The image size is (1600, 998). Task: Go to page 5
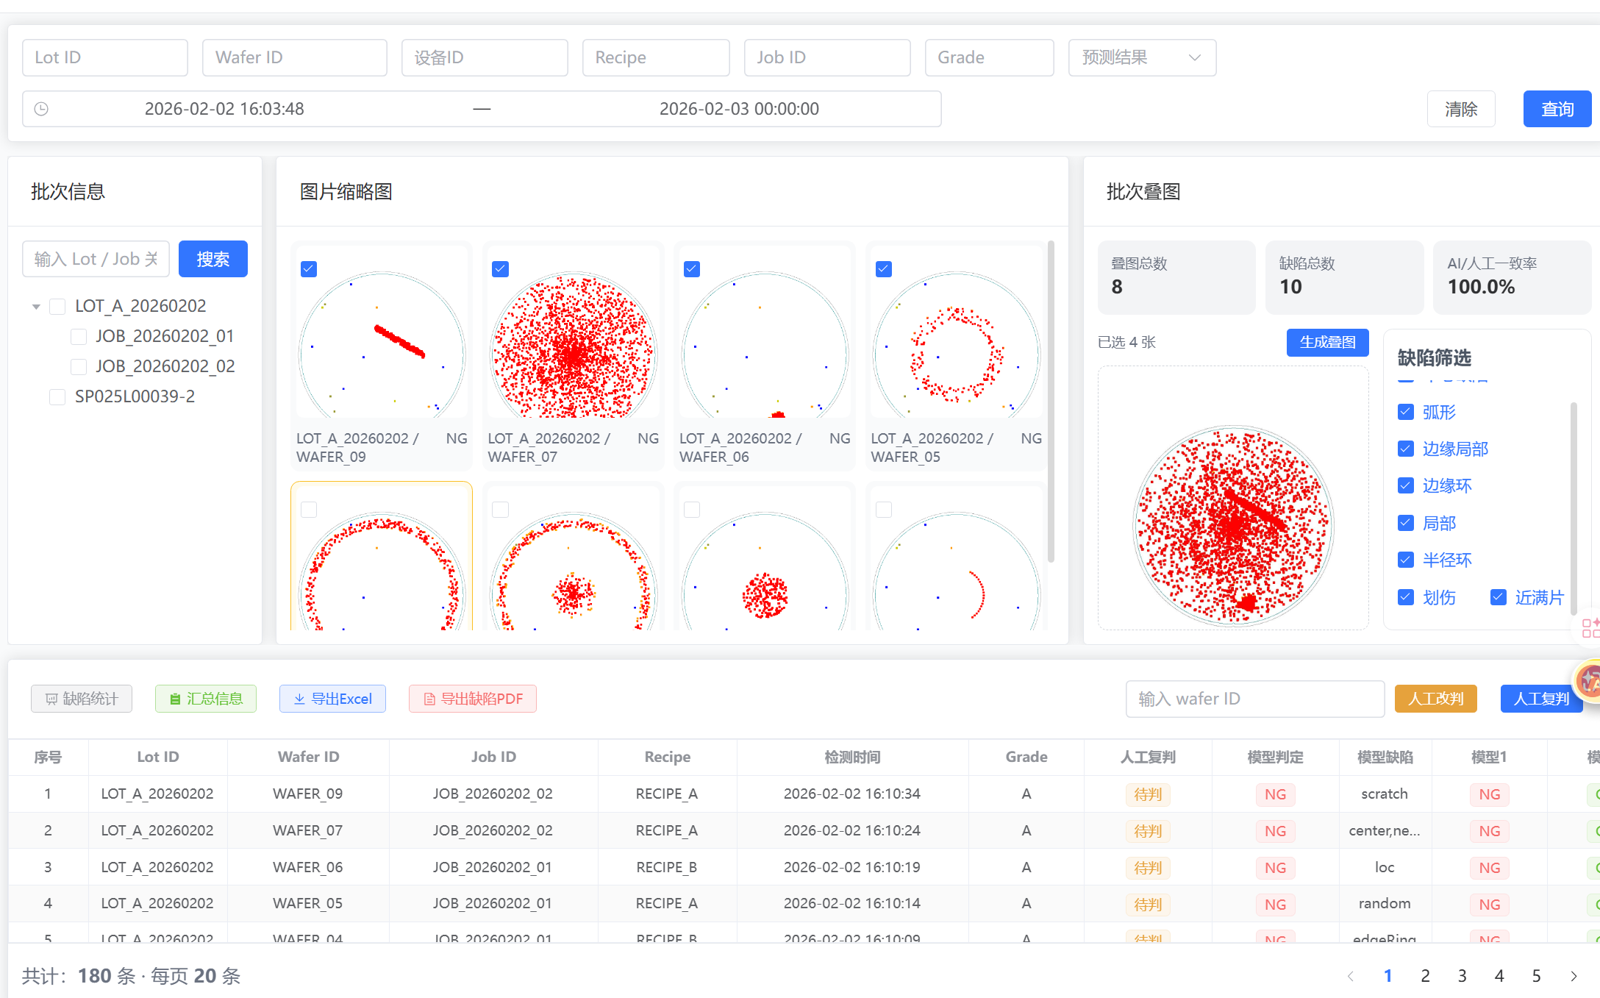(1536, 976)
